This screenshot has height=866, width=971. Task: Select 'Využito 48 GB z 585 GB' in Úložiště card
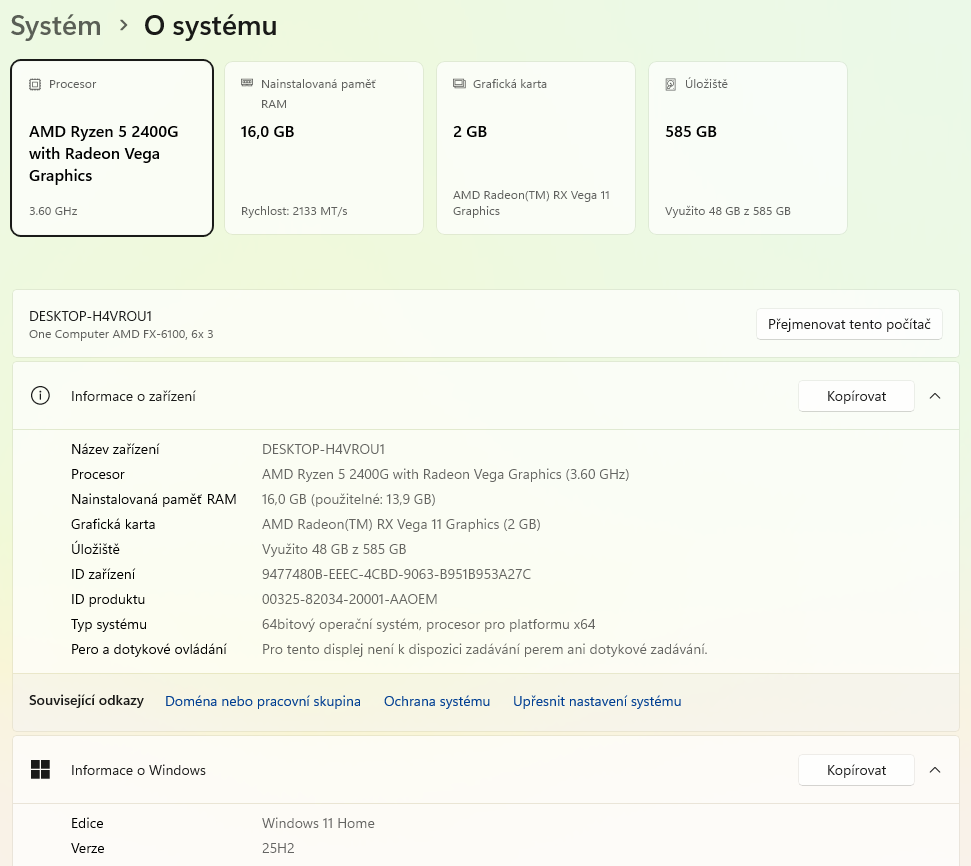tap(728, 211)
